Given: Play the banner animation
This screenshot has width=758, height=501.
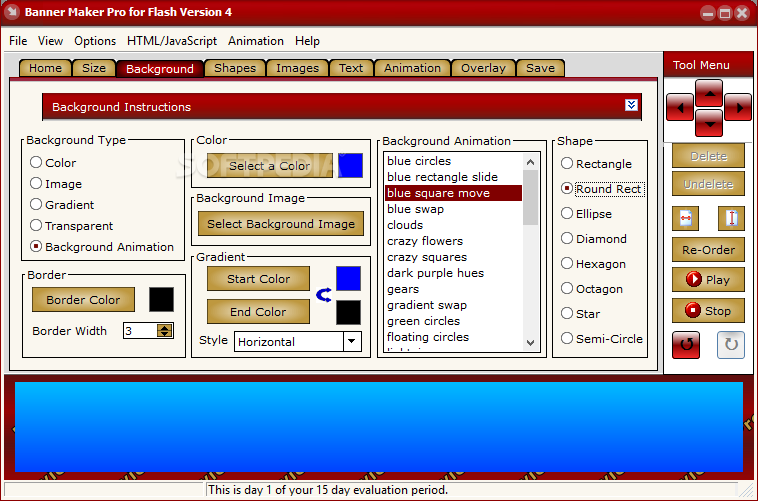Looking at the screenshot, I should click(x=708, y=280).
